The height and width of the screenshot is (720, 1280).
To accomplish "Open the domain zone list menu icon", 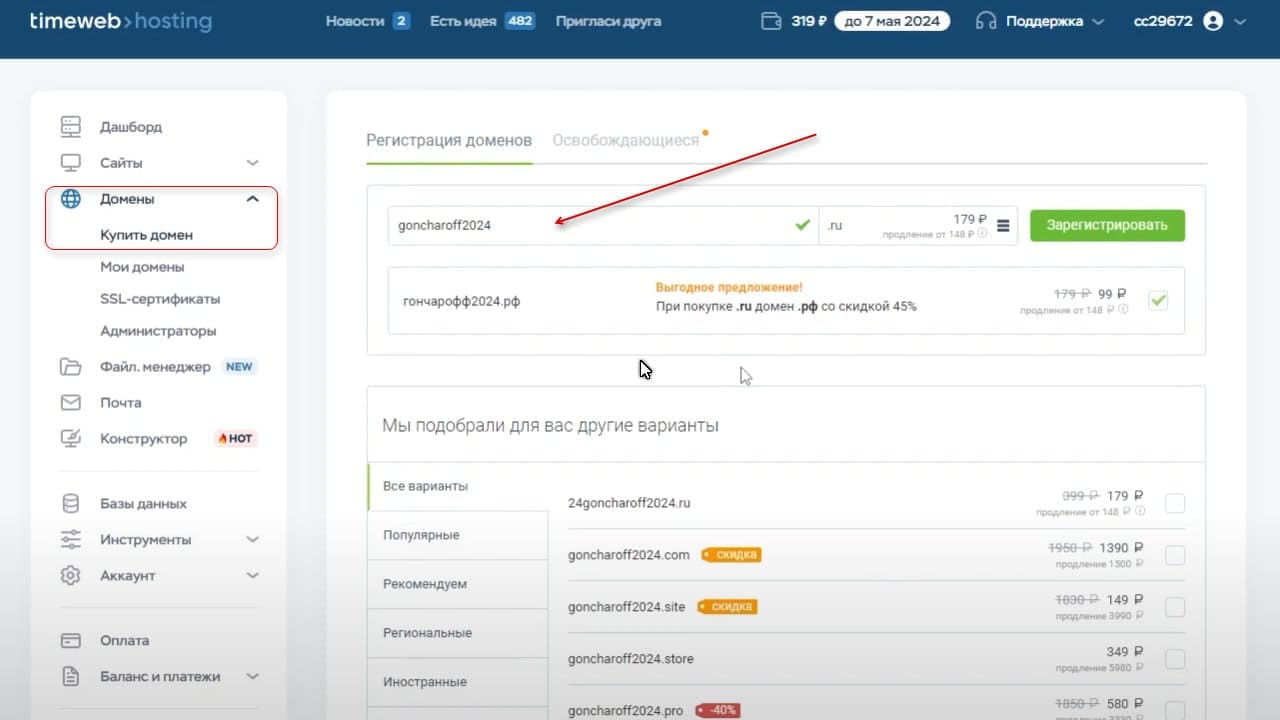I will click(x=1003, y=226).
